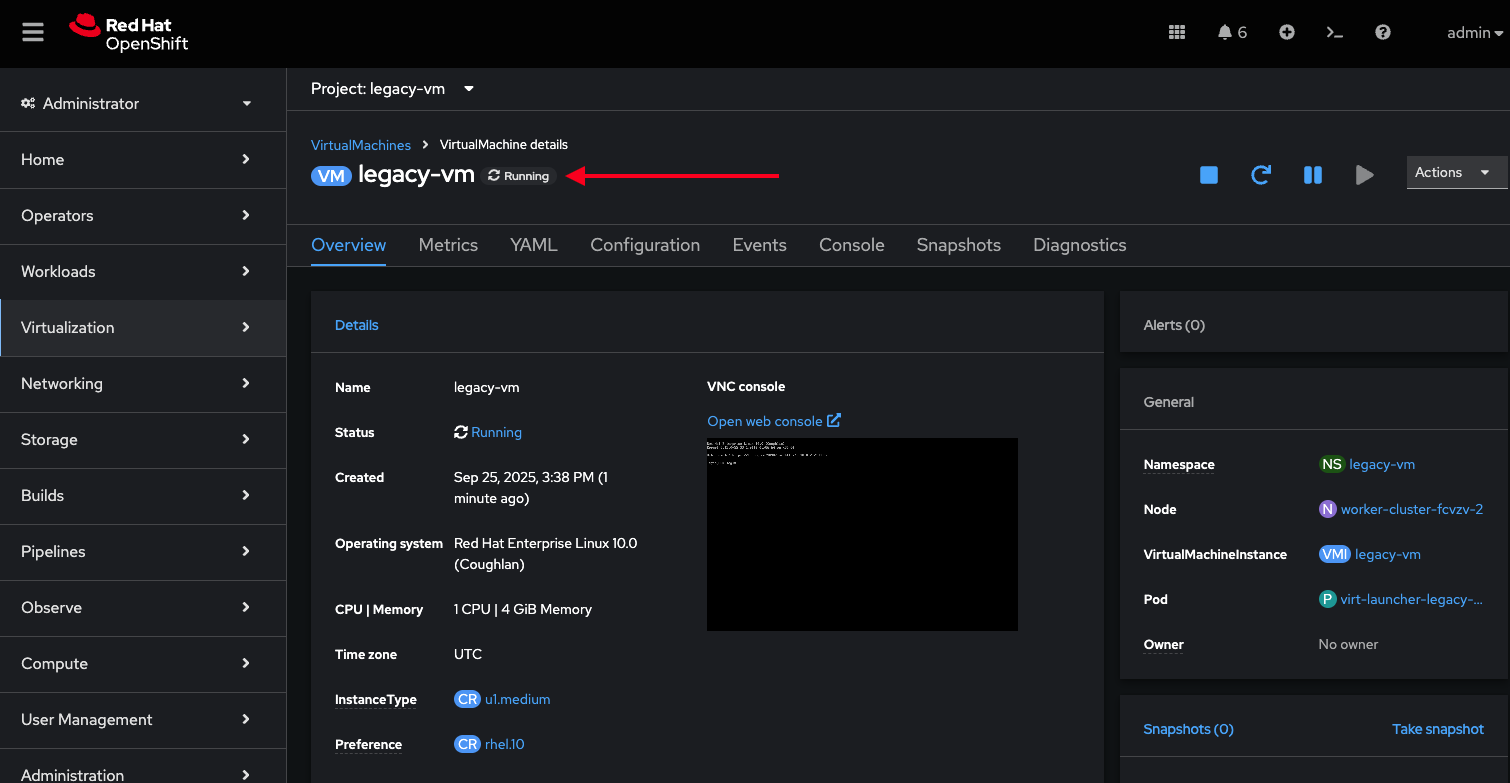1510x783 pixels.
Task: Open the admin user menu
Action: [x=1474, y=33]
